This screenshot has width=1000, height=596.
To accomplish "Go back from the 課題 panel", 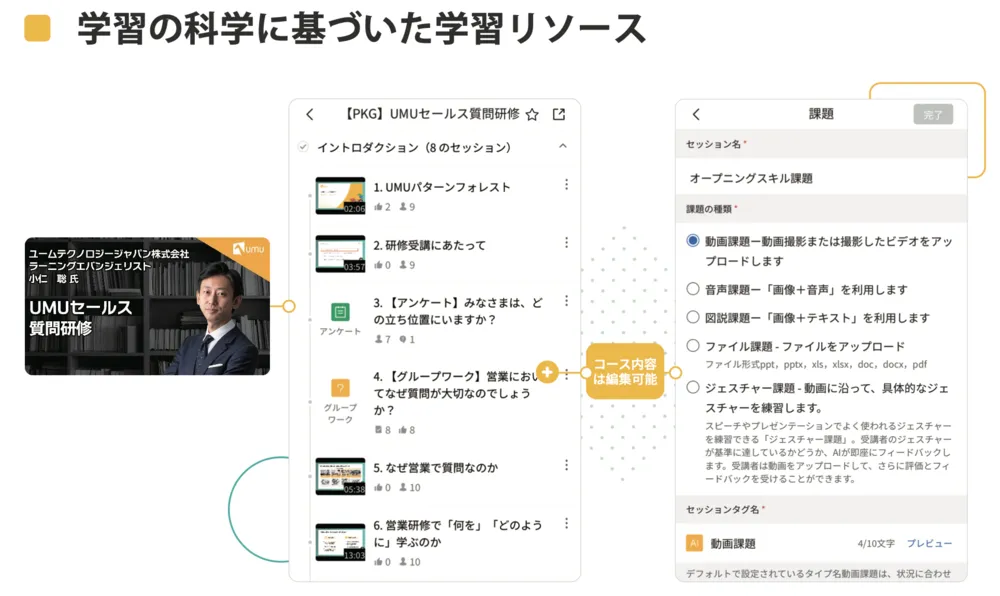I will pos(697,115).
